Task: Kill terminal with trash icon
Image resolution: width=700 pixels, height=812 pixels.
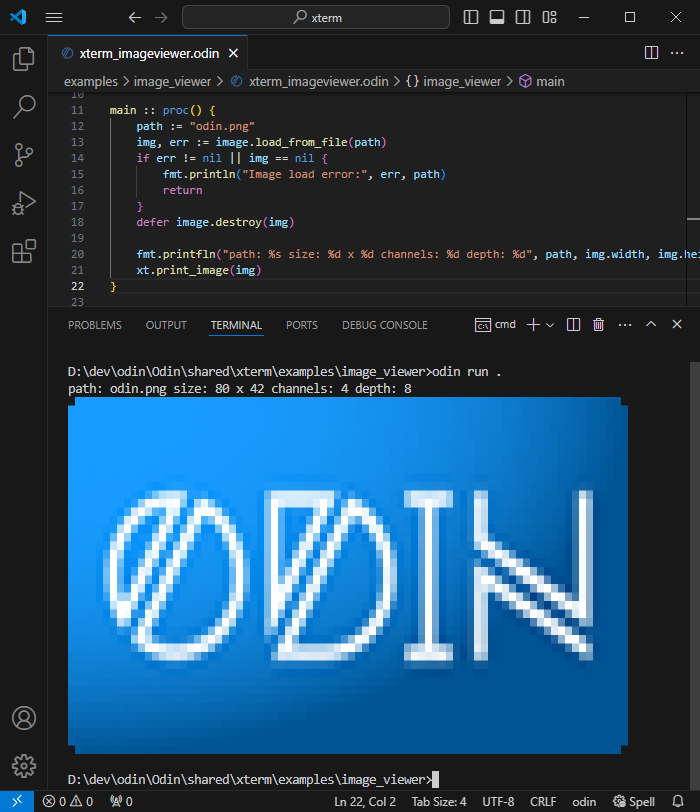Action: (599, 325)
